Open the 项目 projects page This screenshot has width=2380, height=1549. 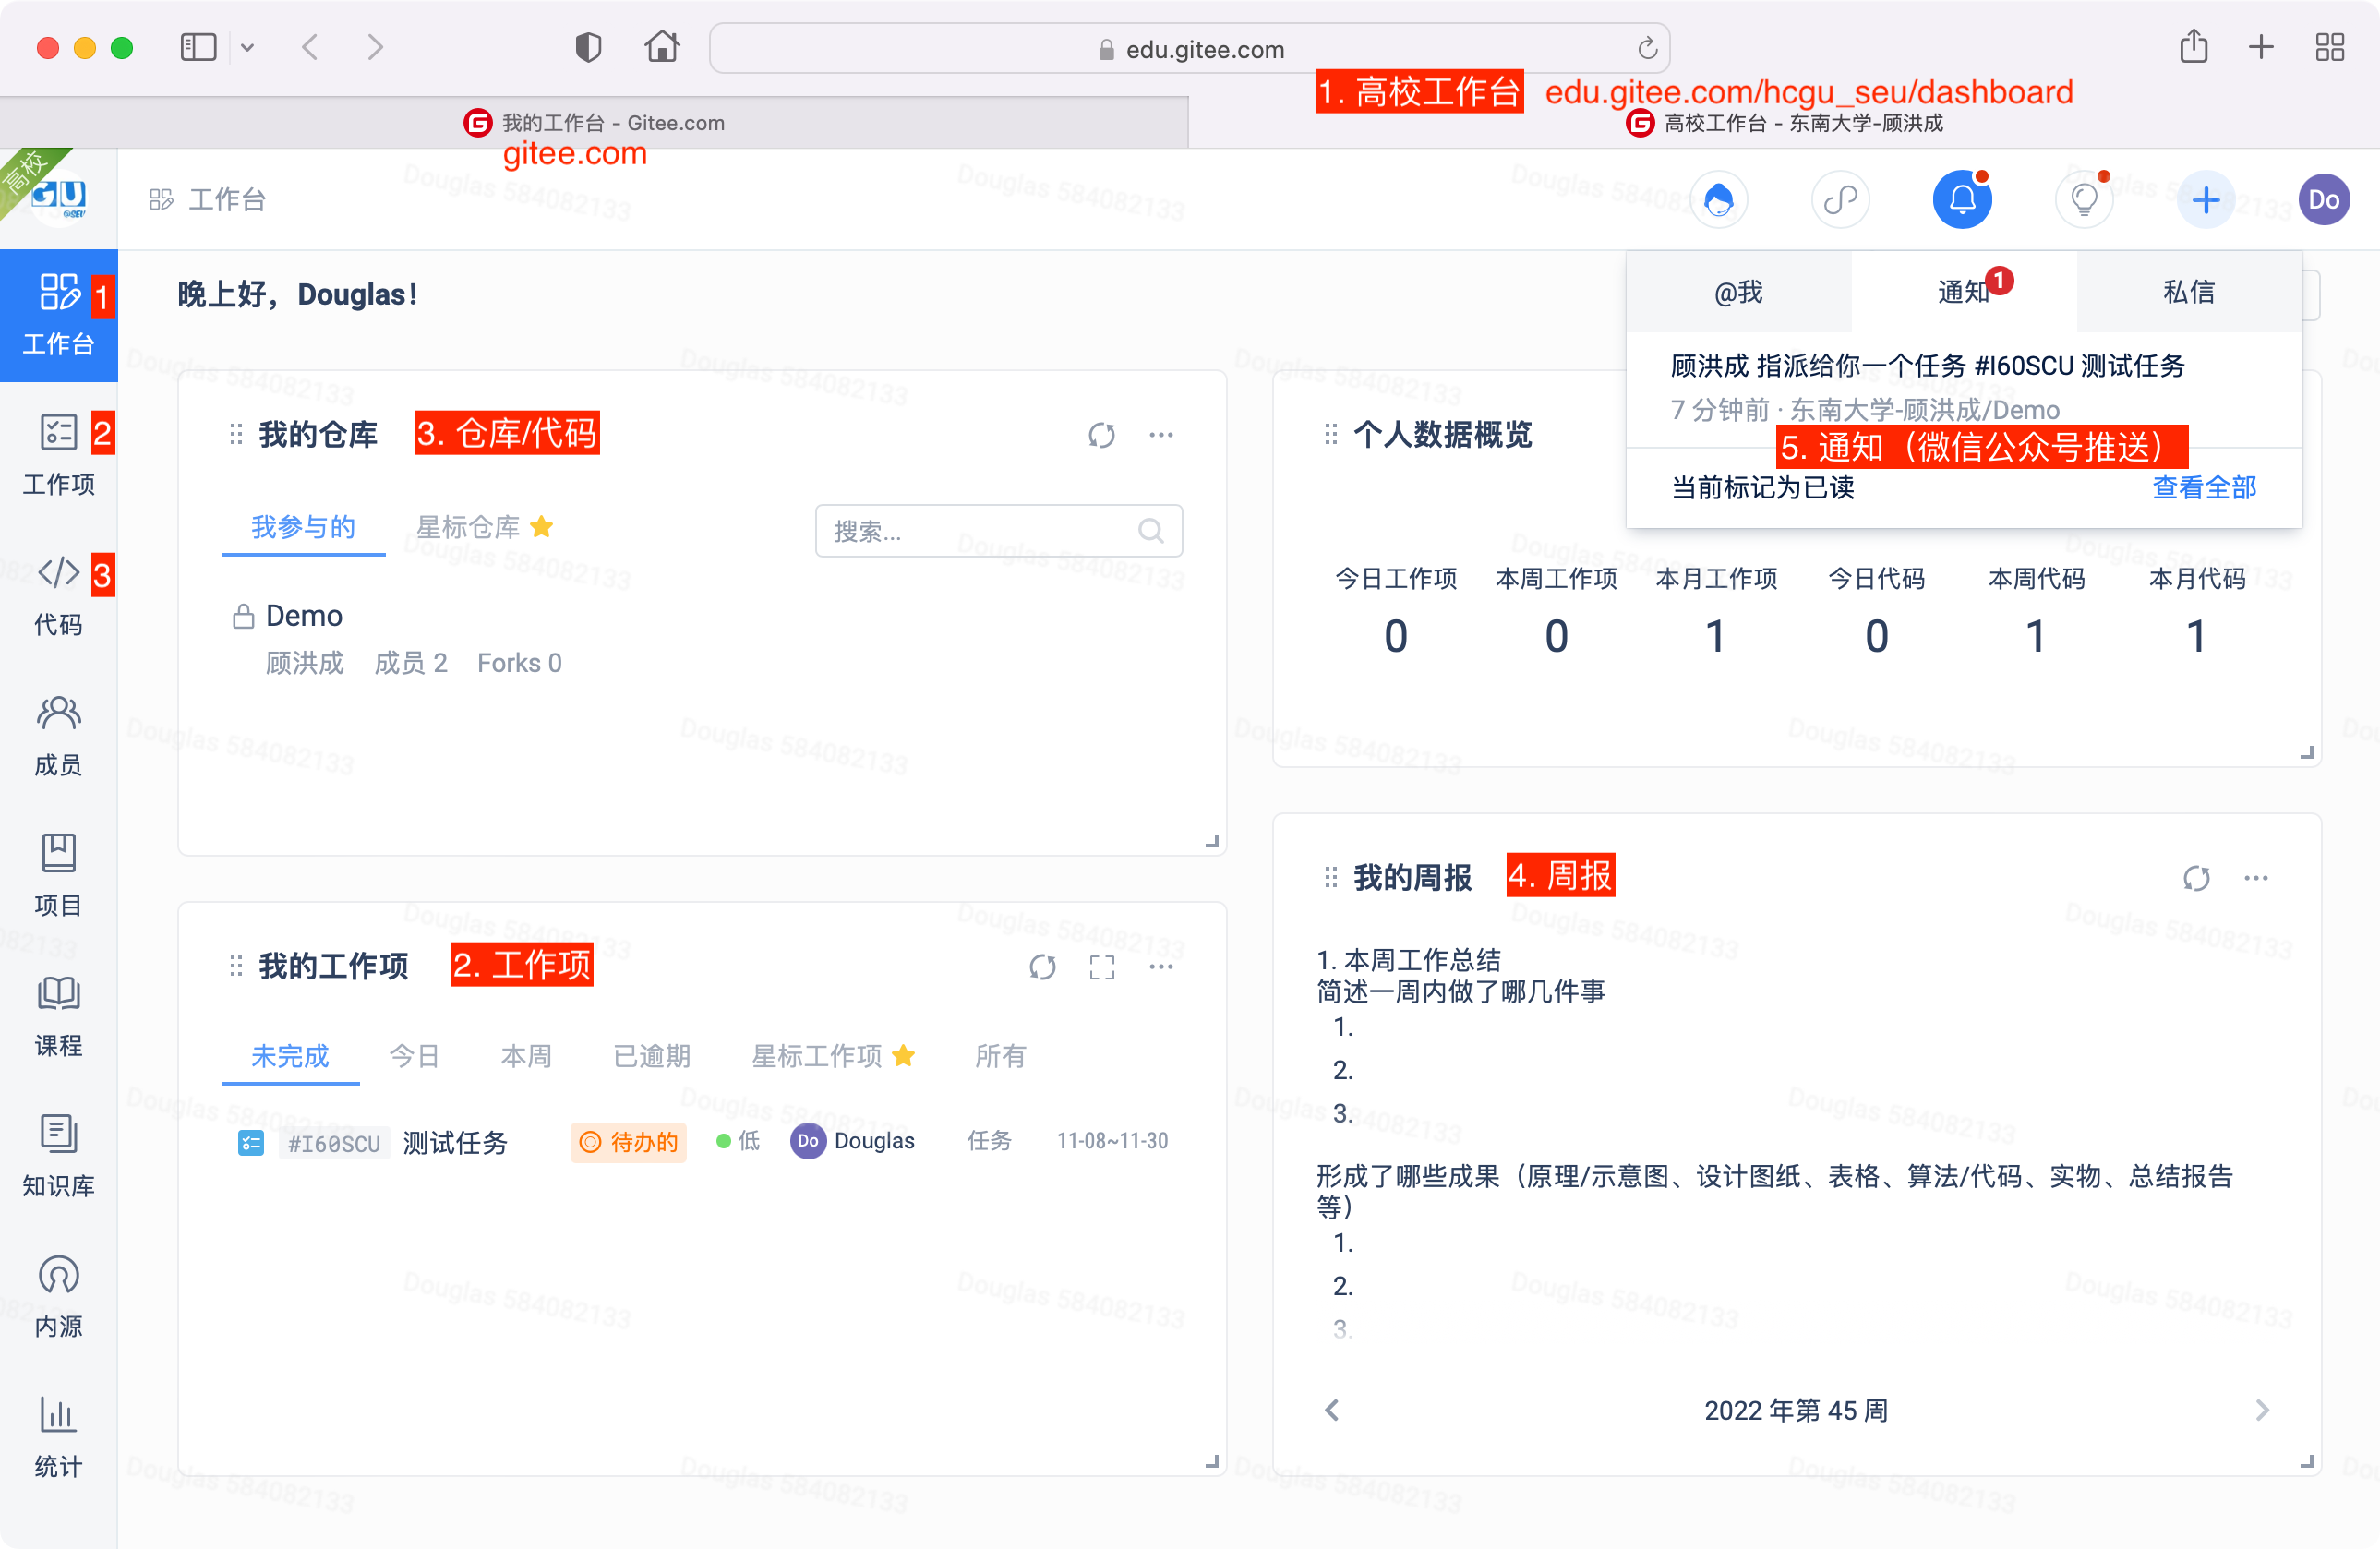(x=58, y=876)
